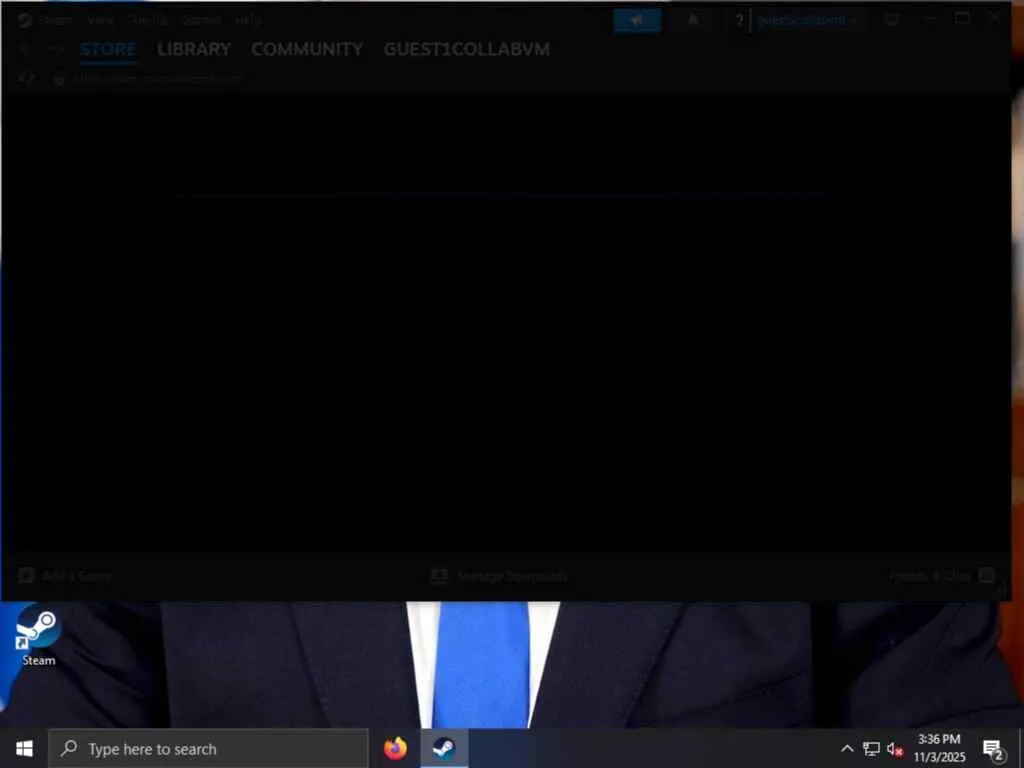The width and height of the screenshot is (1024, 768).
Task: Click the Steam logo icon in title bar
Action: 25,20
